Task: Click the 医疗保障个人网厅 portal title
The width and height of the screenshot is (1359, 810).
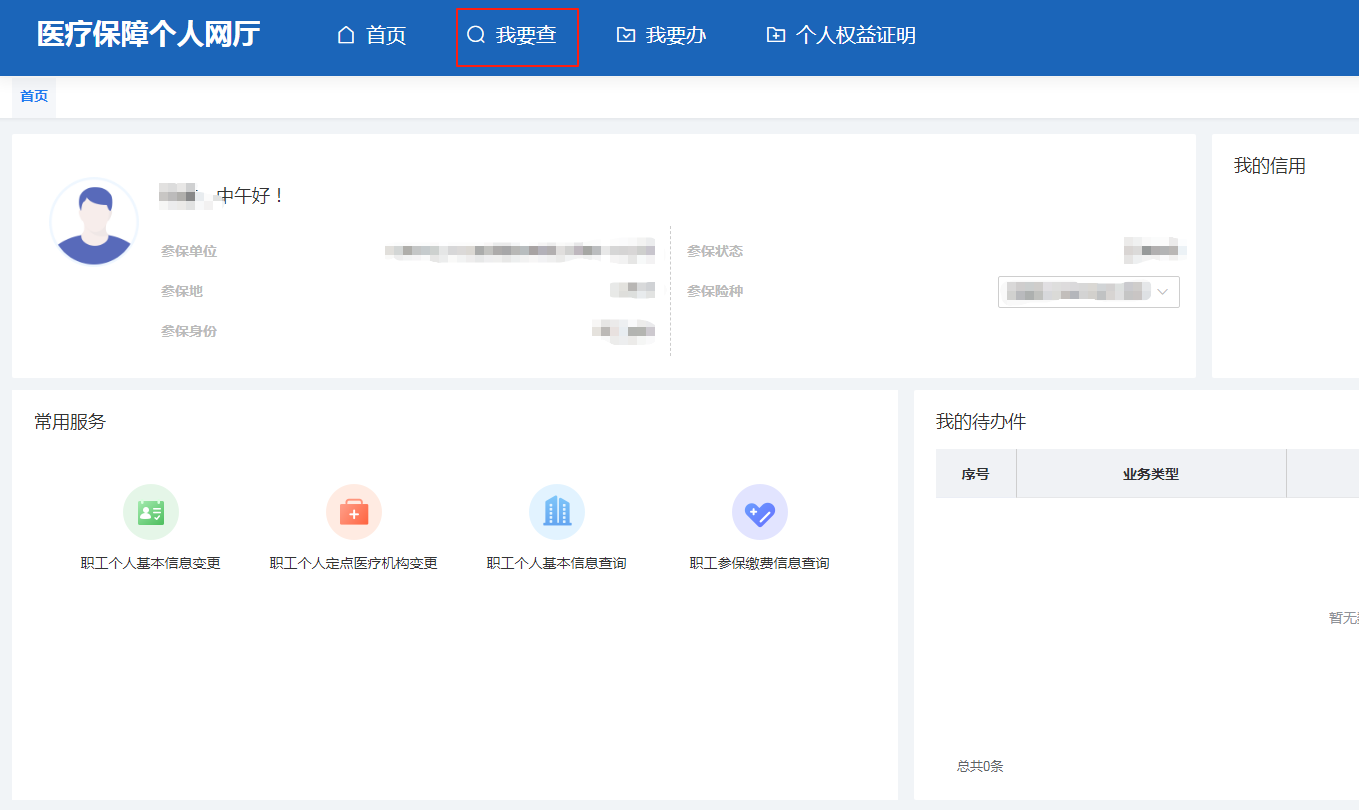Action: [149, 35]
